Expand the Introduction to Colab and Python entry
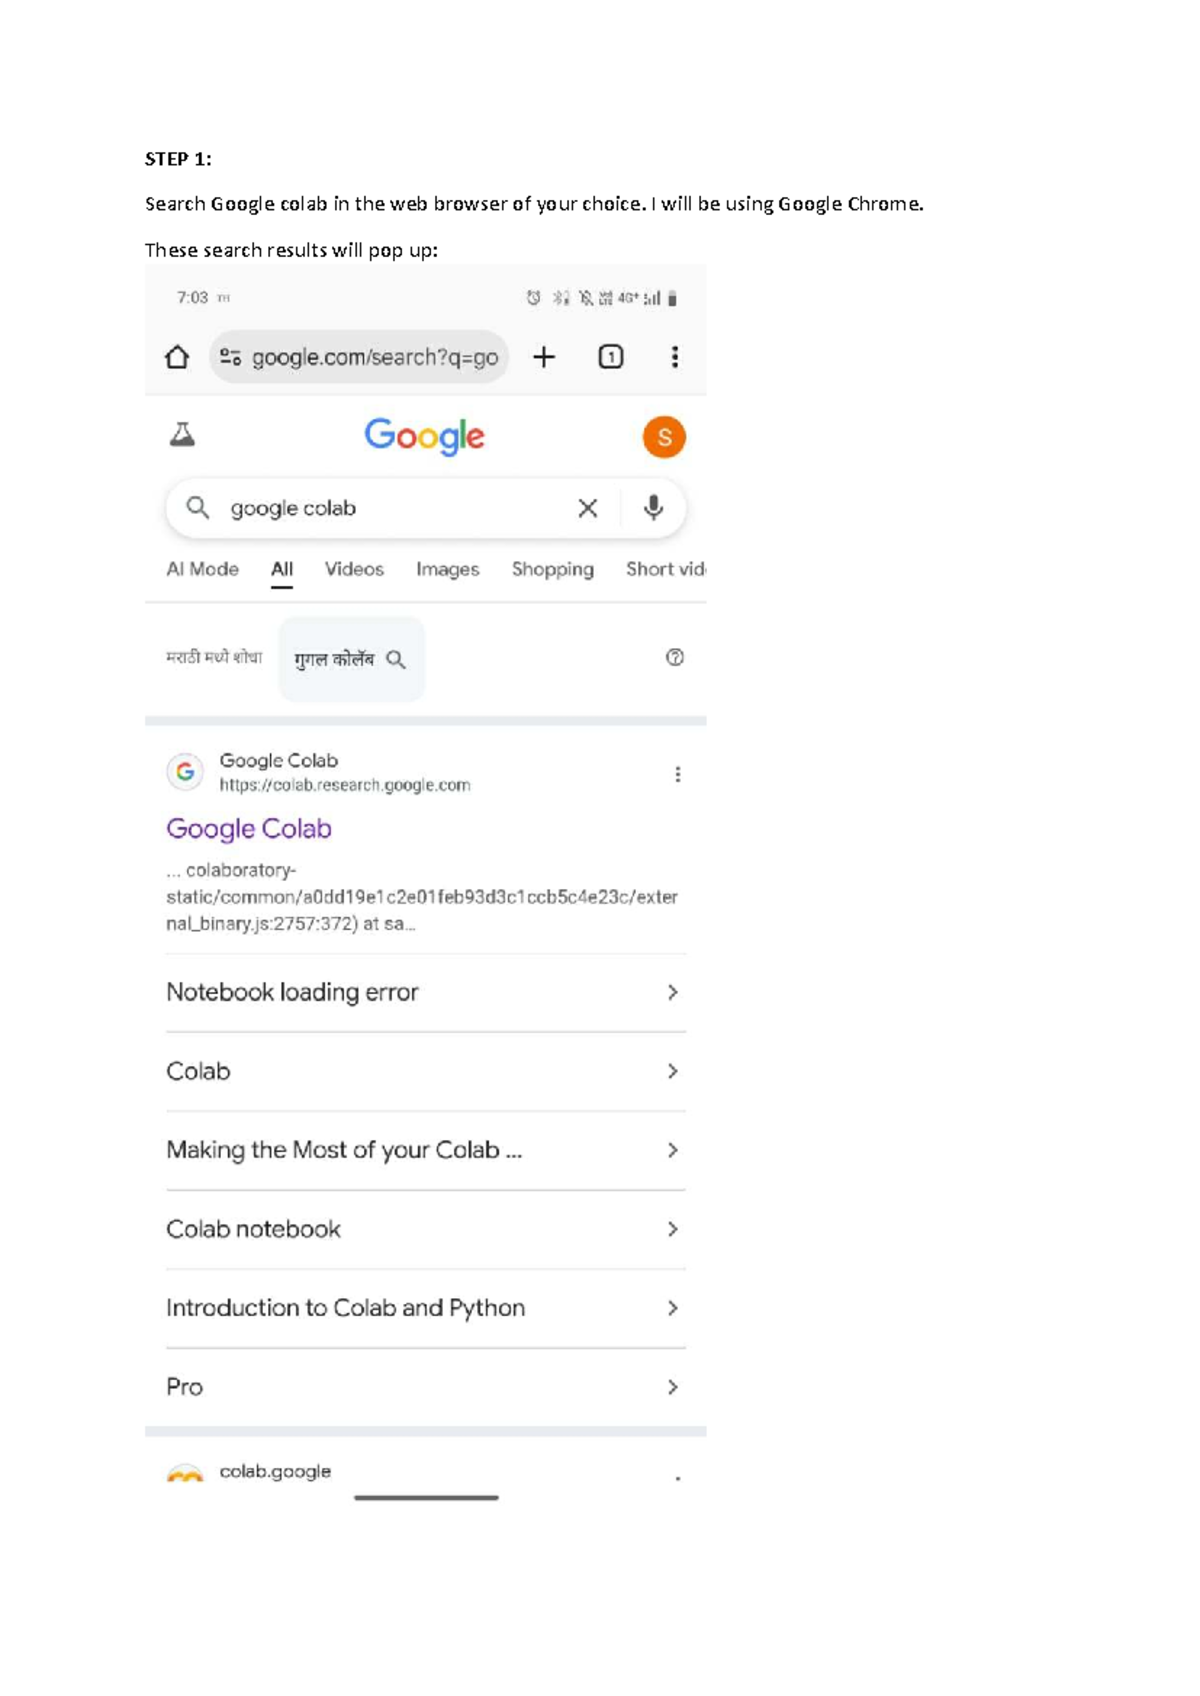The height and width of the screenshot is (1696, 1200). (345, 1307)
